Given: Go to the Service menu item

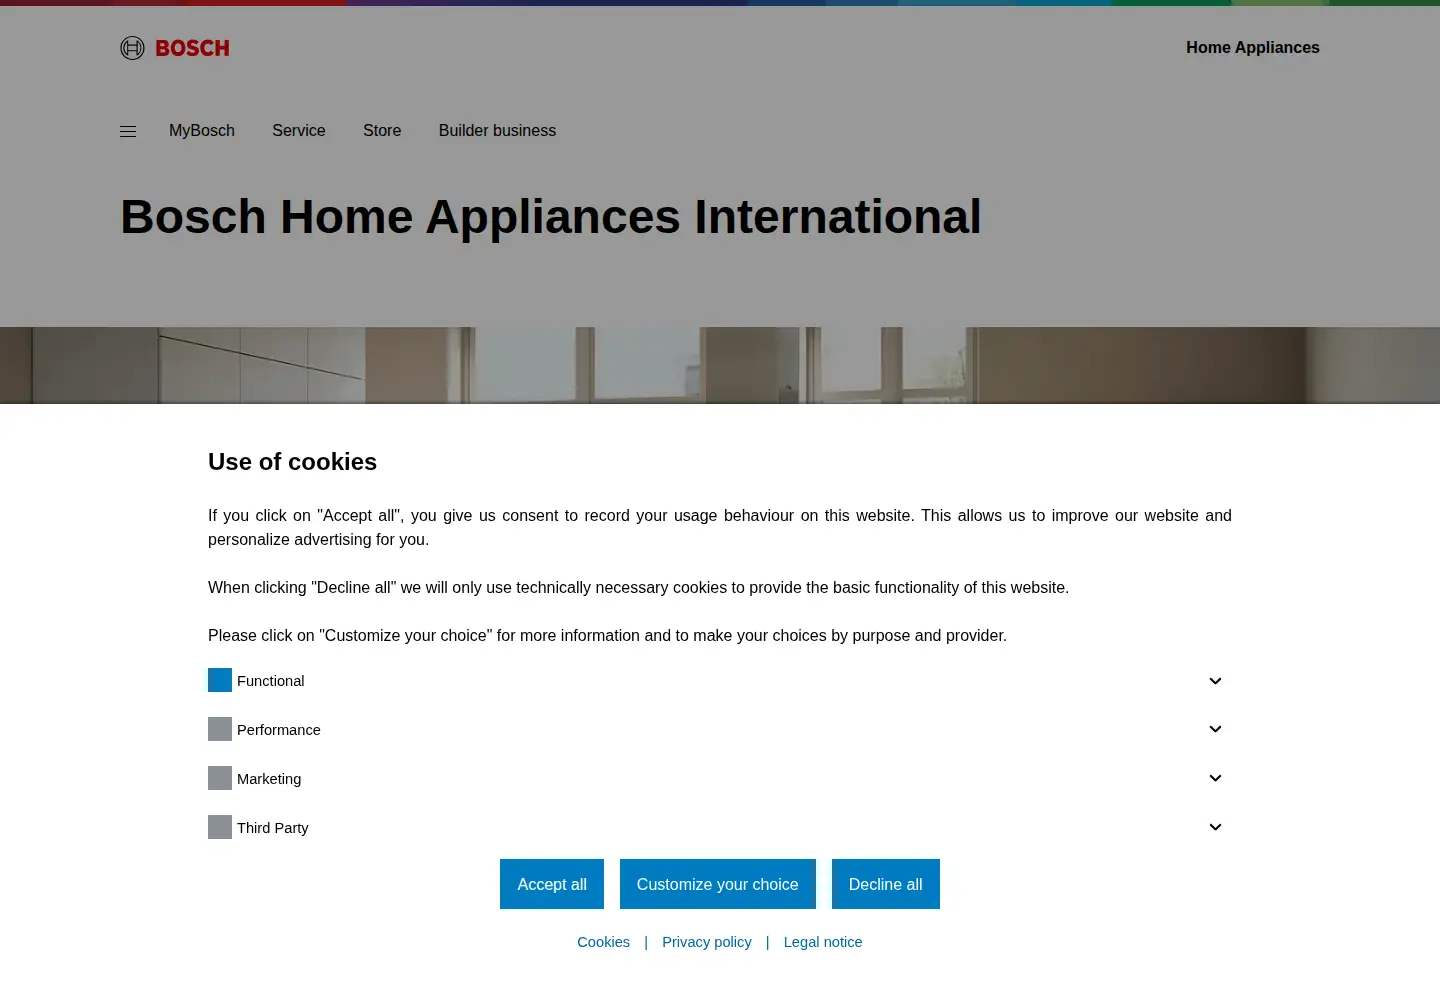Looking at the screenshot, I should coord(299,131).
